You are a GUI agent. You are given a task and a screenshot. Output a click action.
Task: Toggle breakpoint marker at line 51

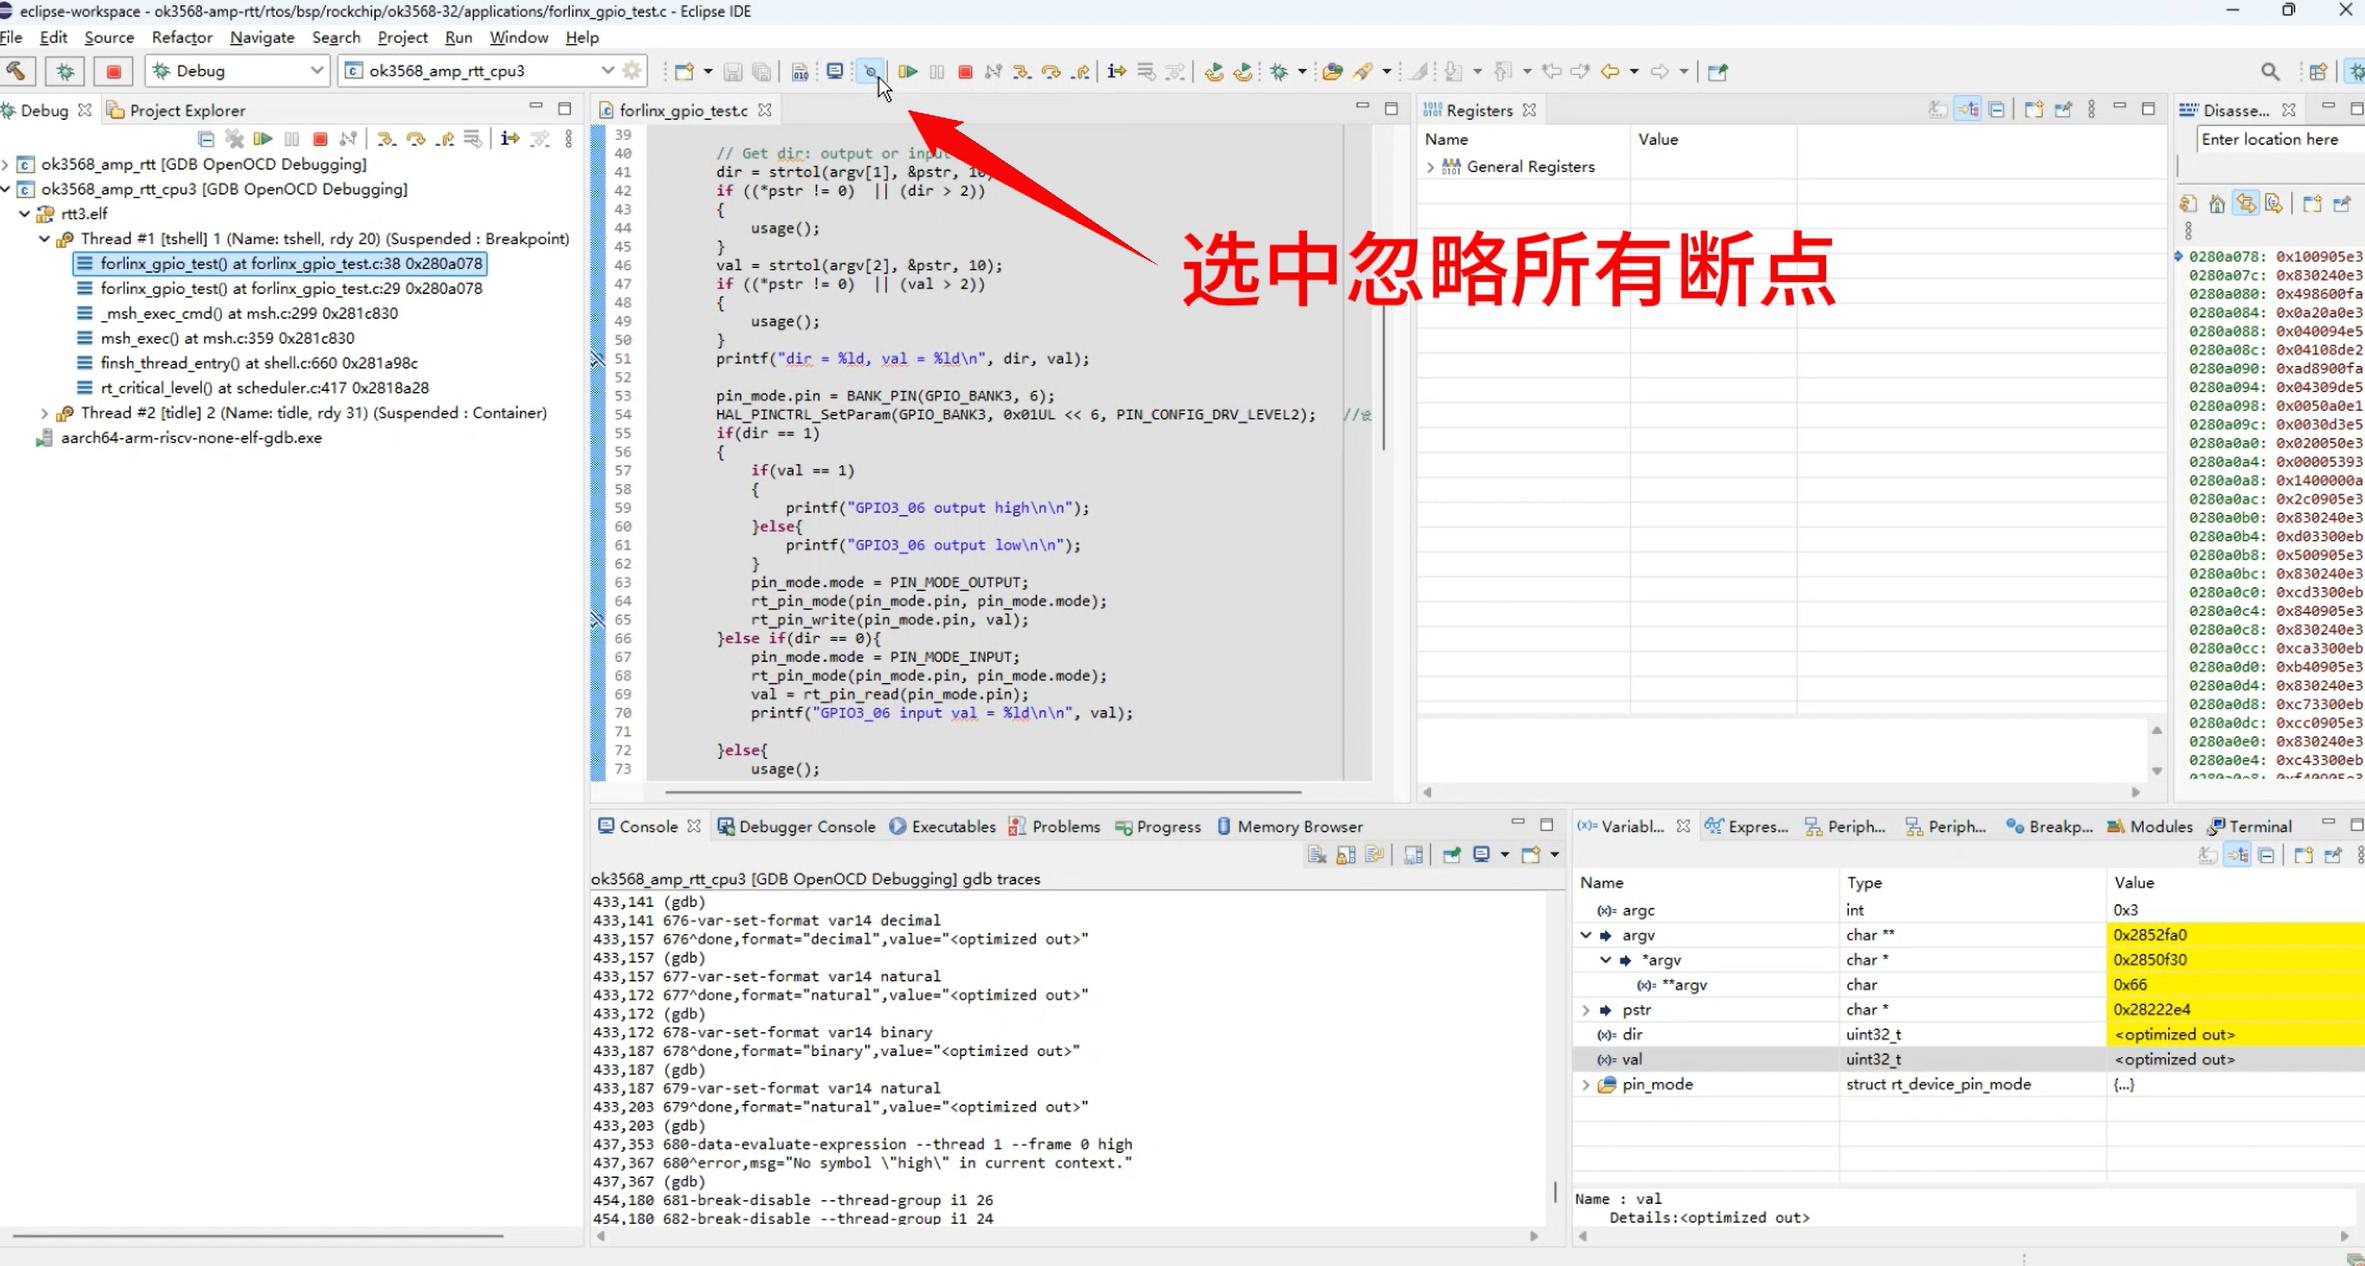coord(598,359)
